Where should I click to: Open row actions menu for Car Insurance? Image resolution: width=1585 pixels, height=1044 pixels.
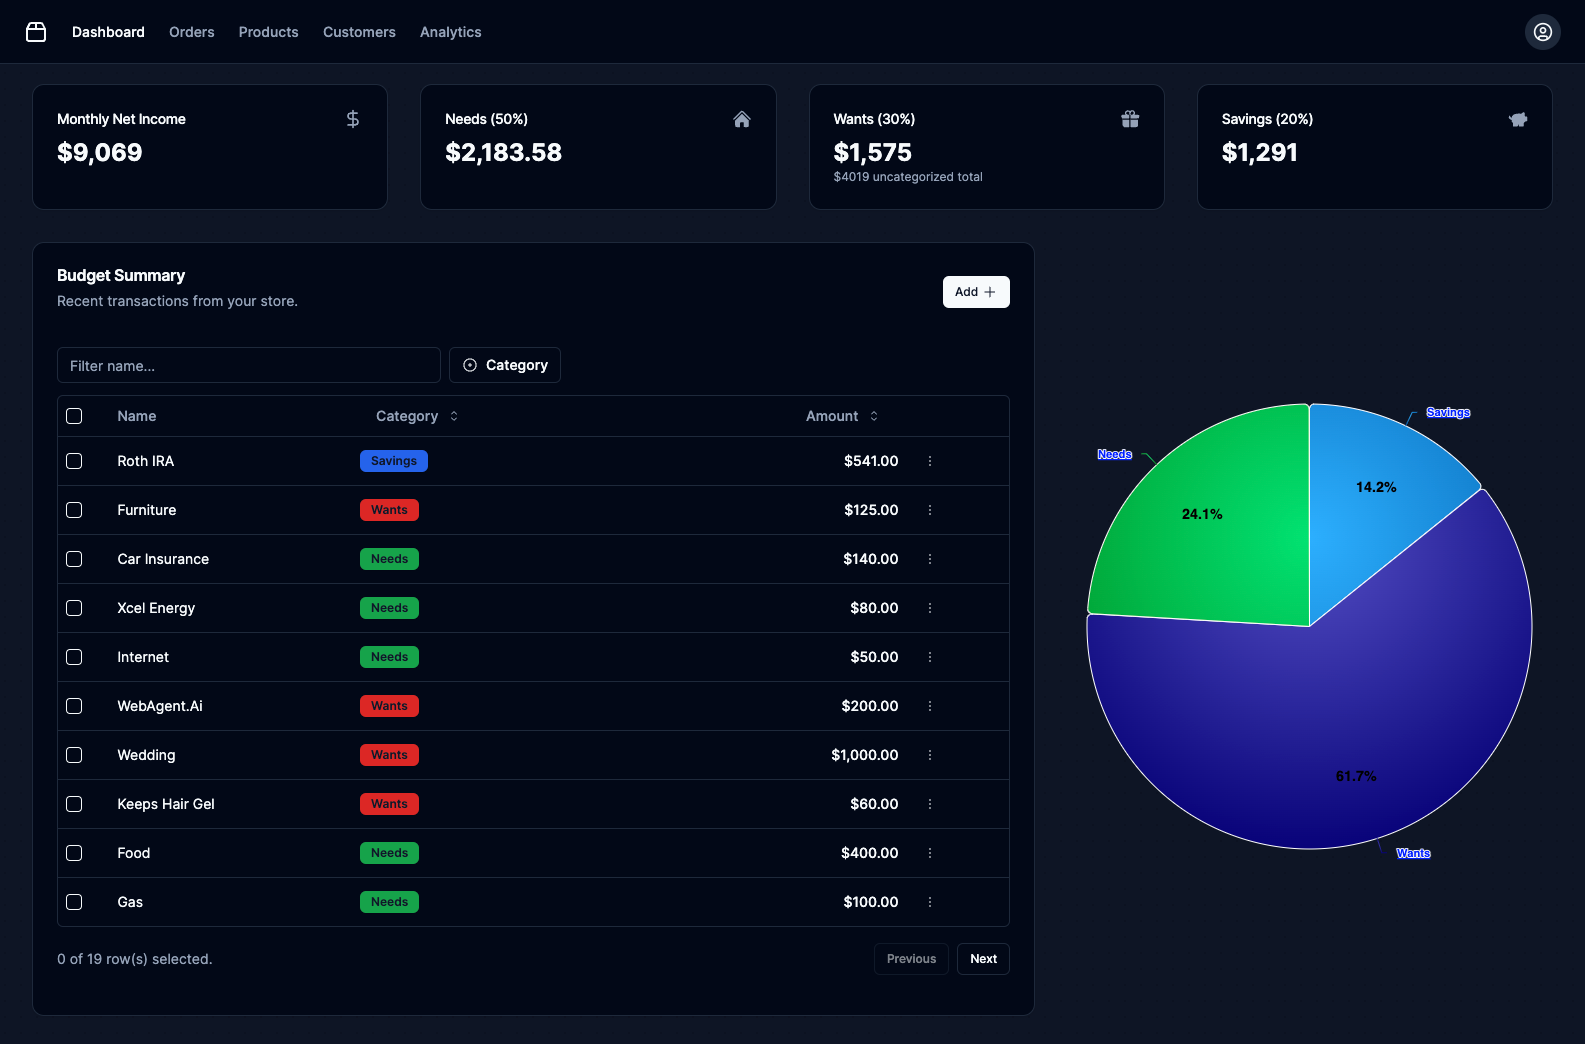[930, 559]
